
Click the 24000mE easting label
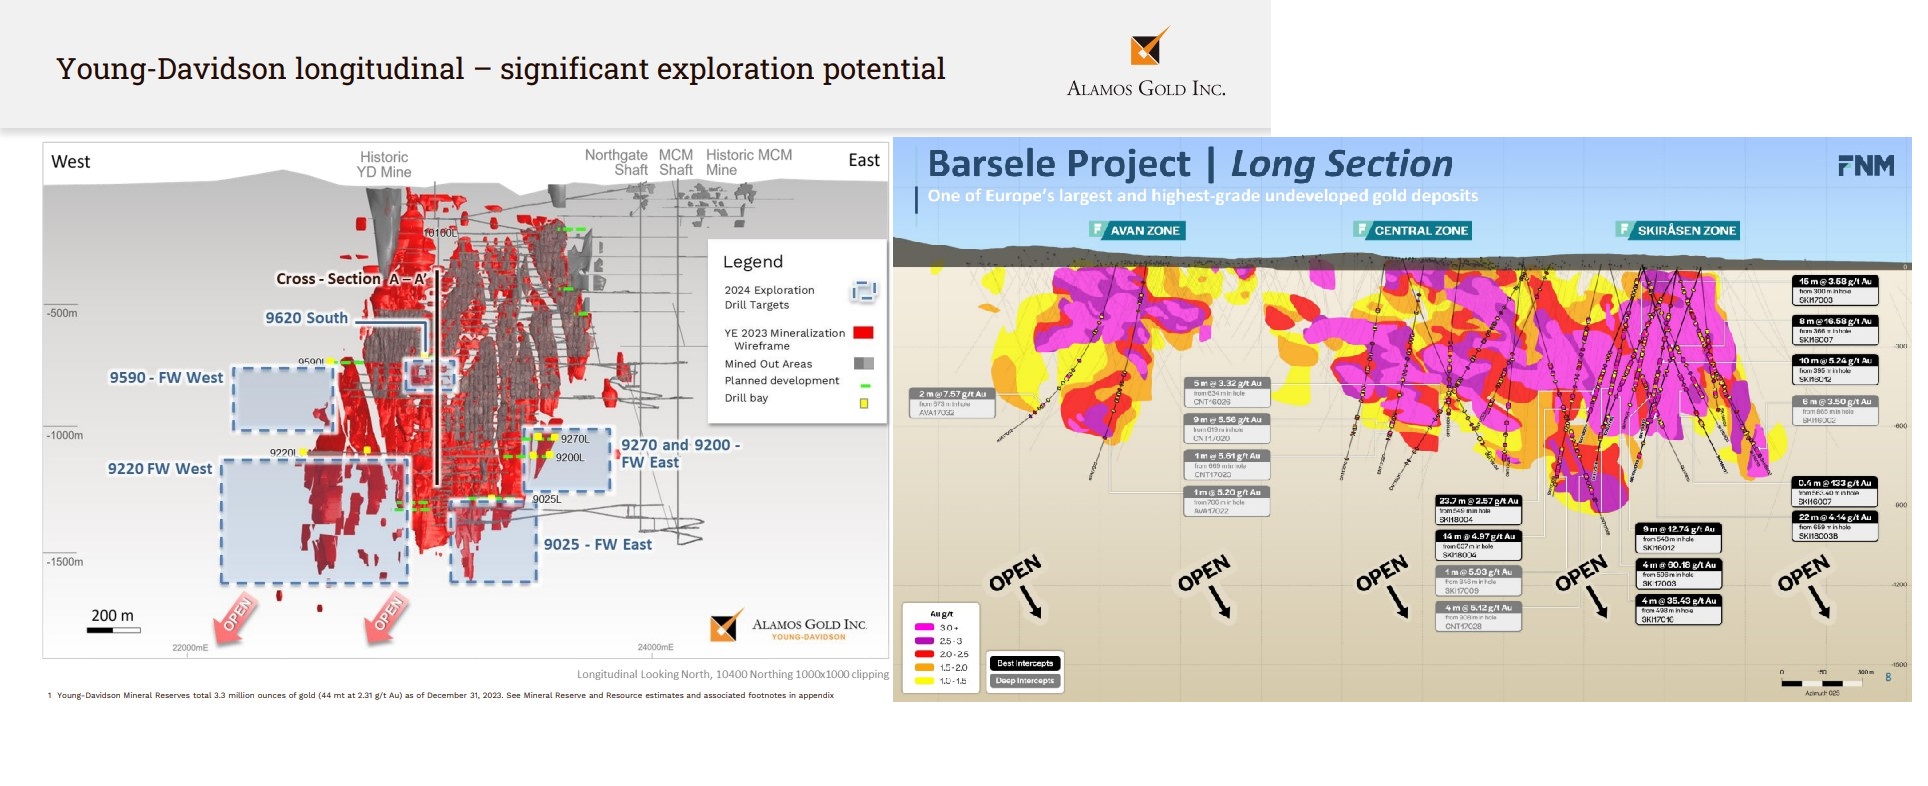point(656,647)
